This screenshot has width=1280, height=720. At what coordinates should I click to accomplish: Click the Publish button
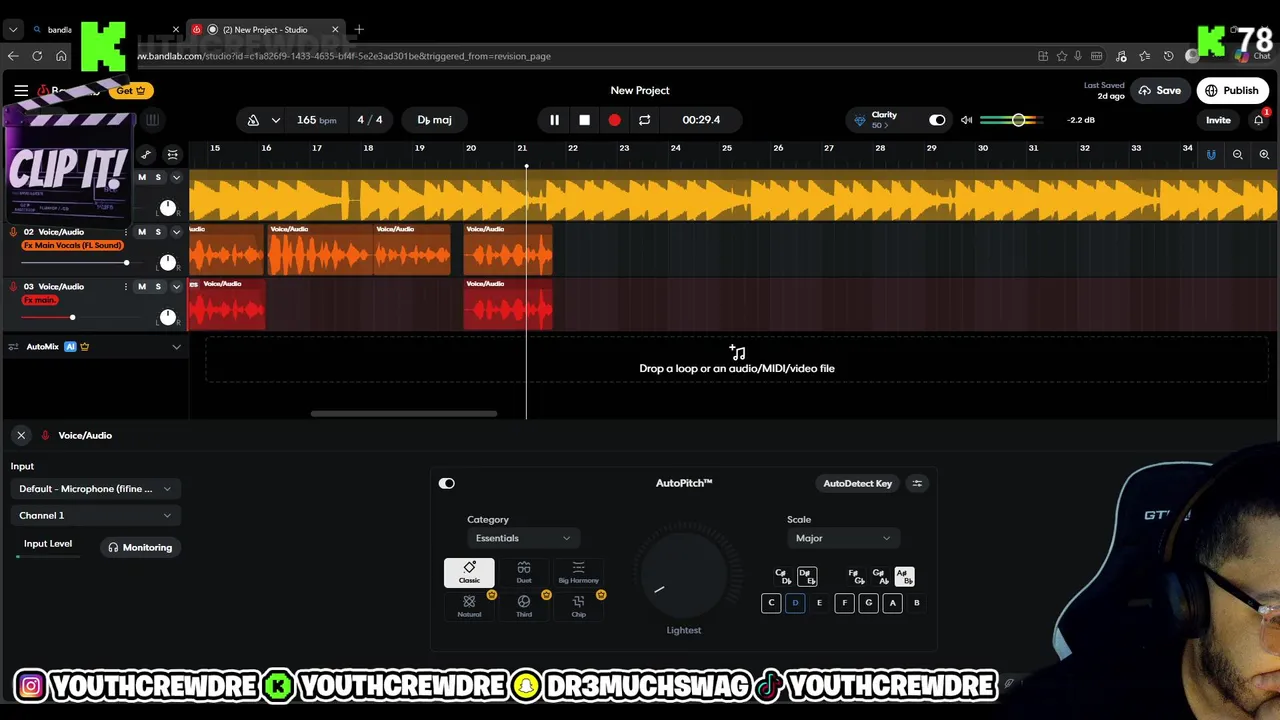click(x=1232, y=90)
